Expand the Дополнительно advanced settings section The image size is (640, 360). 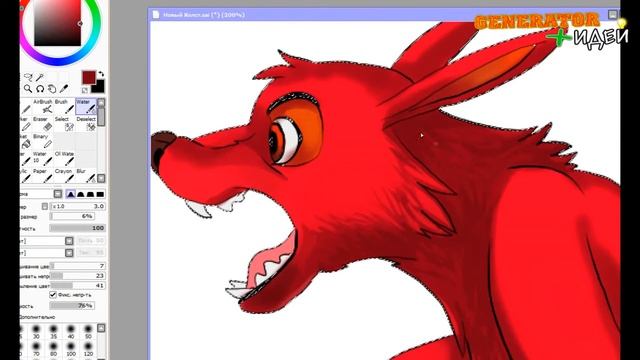pyautogui.click(x=38, y=317)
